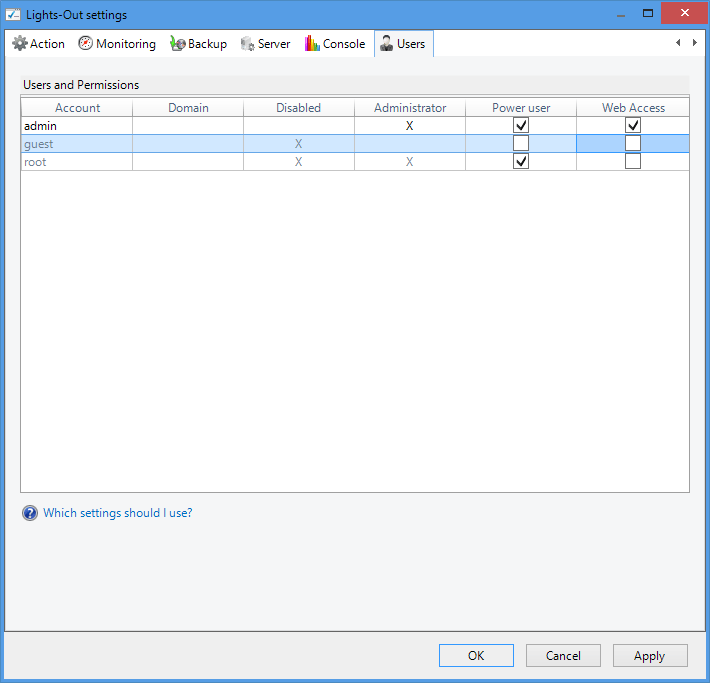
Task: Switch to the Monitoring tab
Action: 117,43
